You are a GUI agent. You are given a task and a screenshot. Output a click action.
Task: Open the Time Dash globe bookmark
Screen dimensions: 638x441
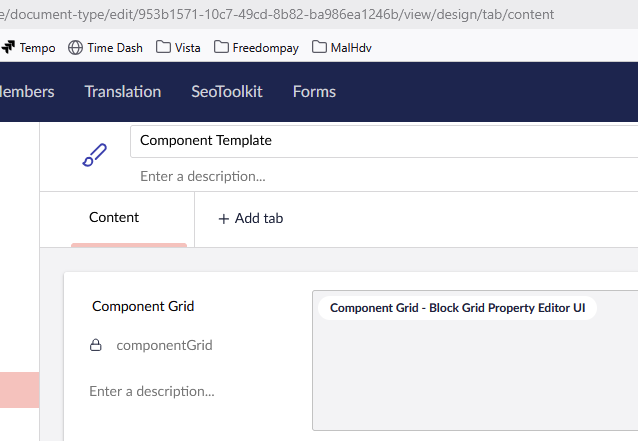(103, 47)
